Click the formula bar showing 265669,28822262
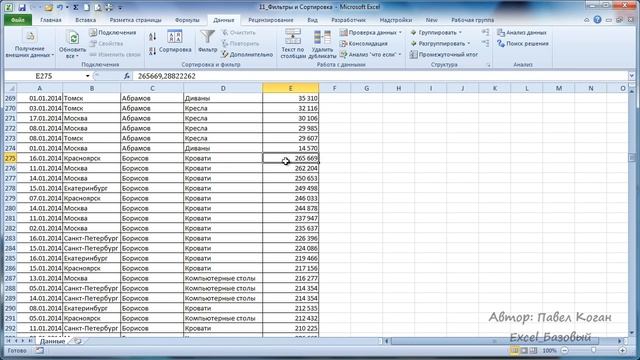The height and width of the screenshot is (360, 640). click(x=381, y=76)
